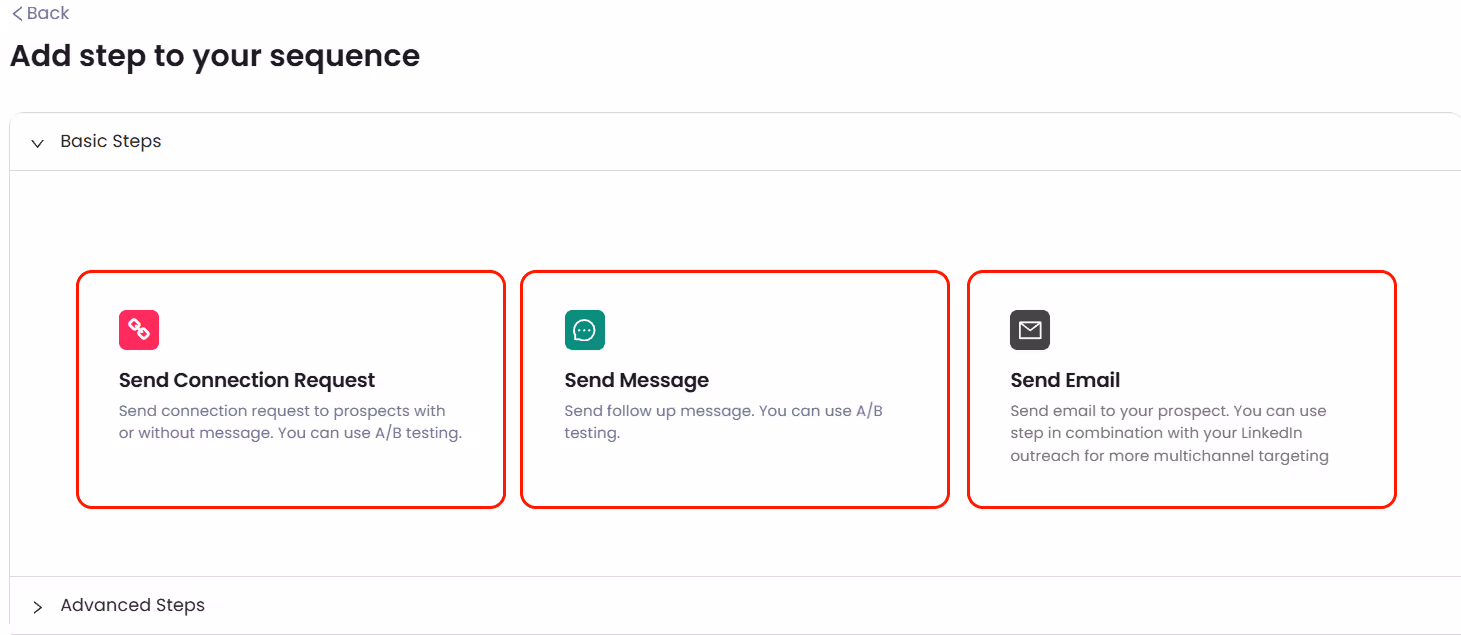Select the Basic Steps header
The height and width of the screenshot is (635, 1461).
click(110, 141)
